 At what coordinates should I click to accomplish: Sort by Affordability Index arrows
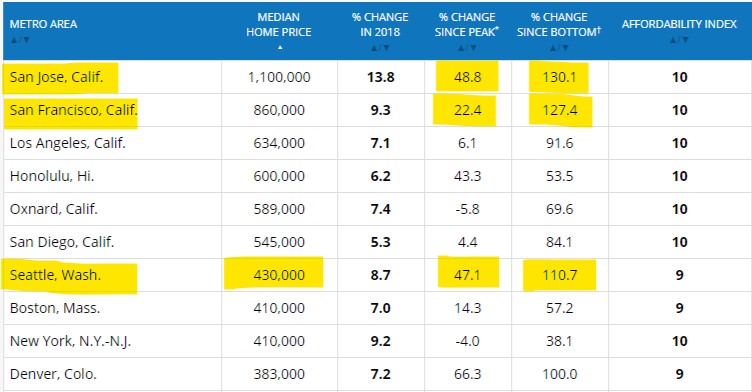point(679,40)
